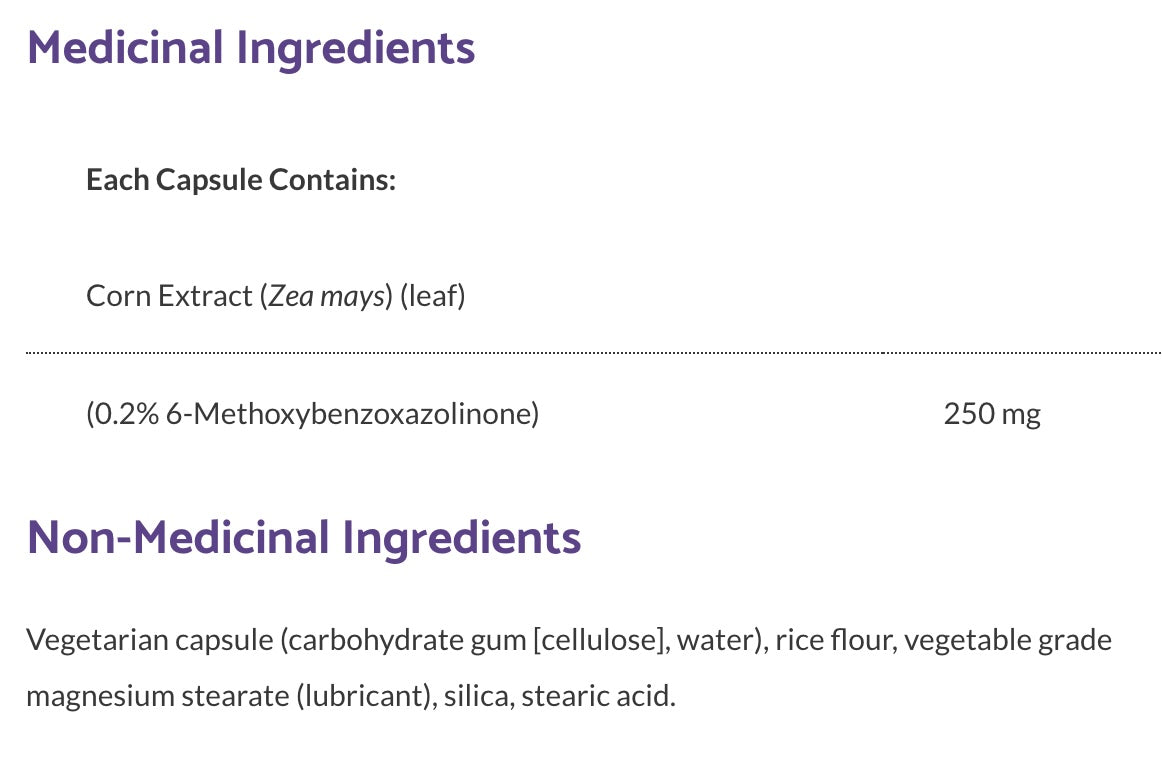The image size is (1162, 760).
Task: Click the 'stearic acid' ingredient
Action: [598, 696]
